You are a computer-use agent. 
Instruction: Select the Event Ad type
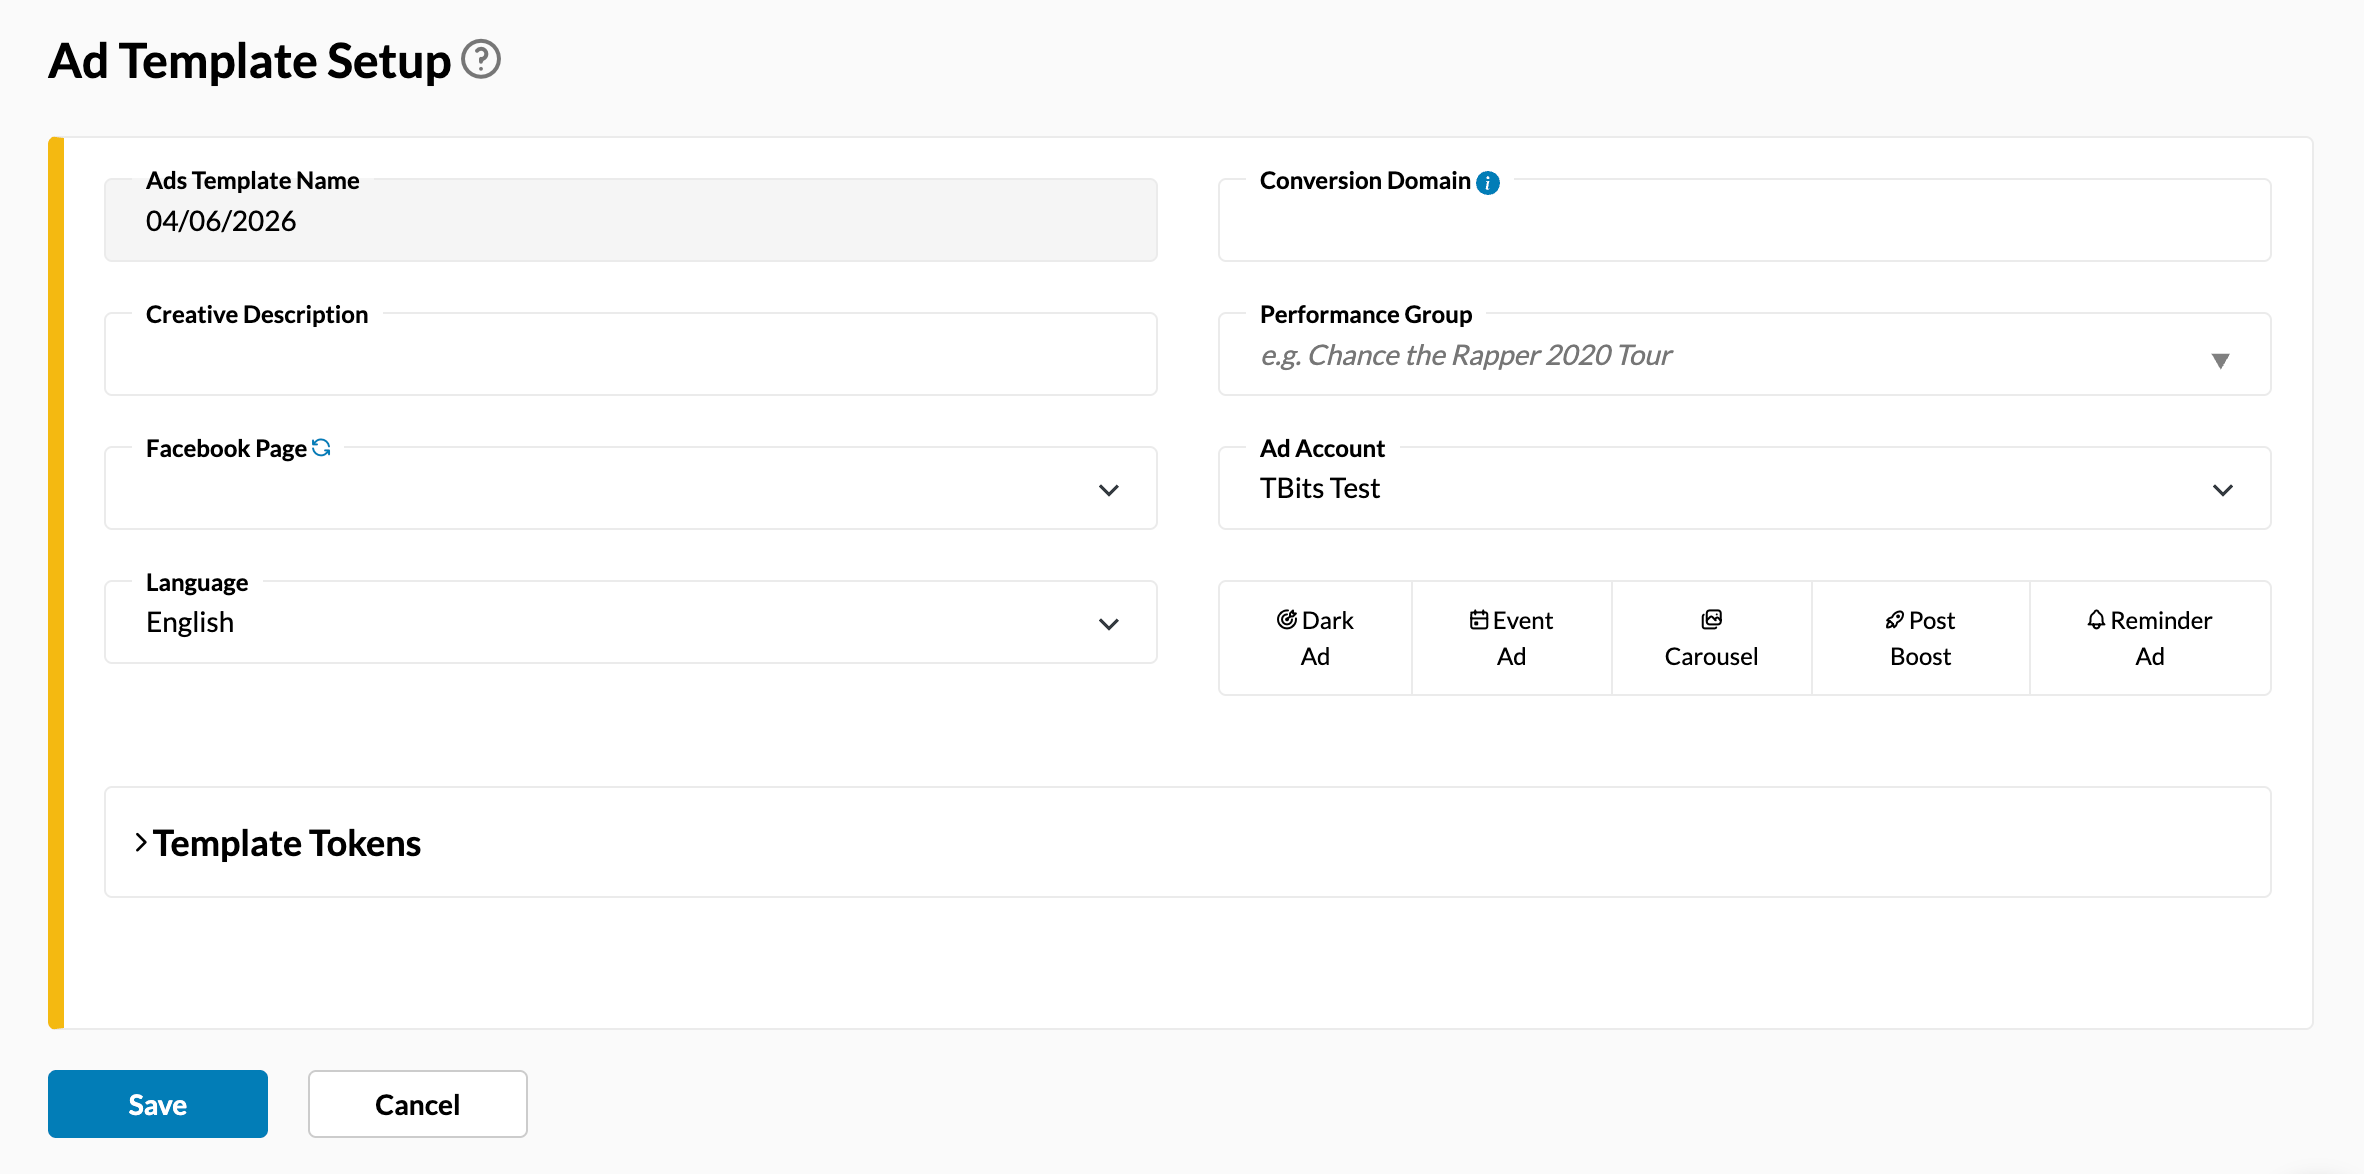pos(1511,638)
